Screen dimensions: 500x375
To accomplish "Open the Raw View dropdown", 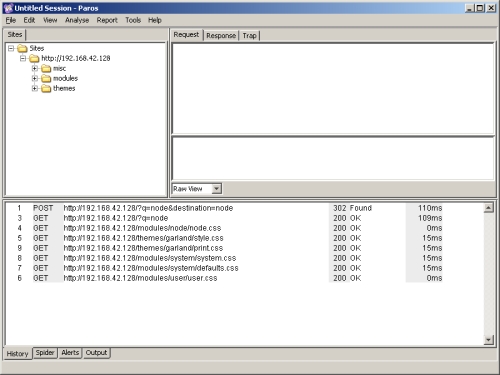I will click(217, 189).
